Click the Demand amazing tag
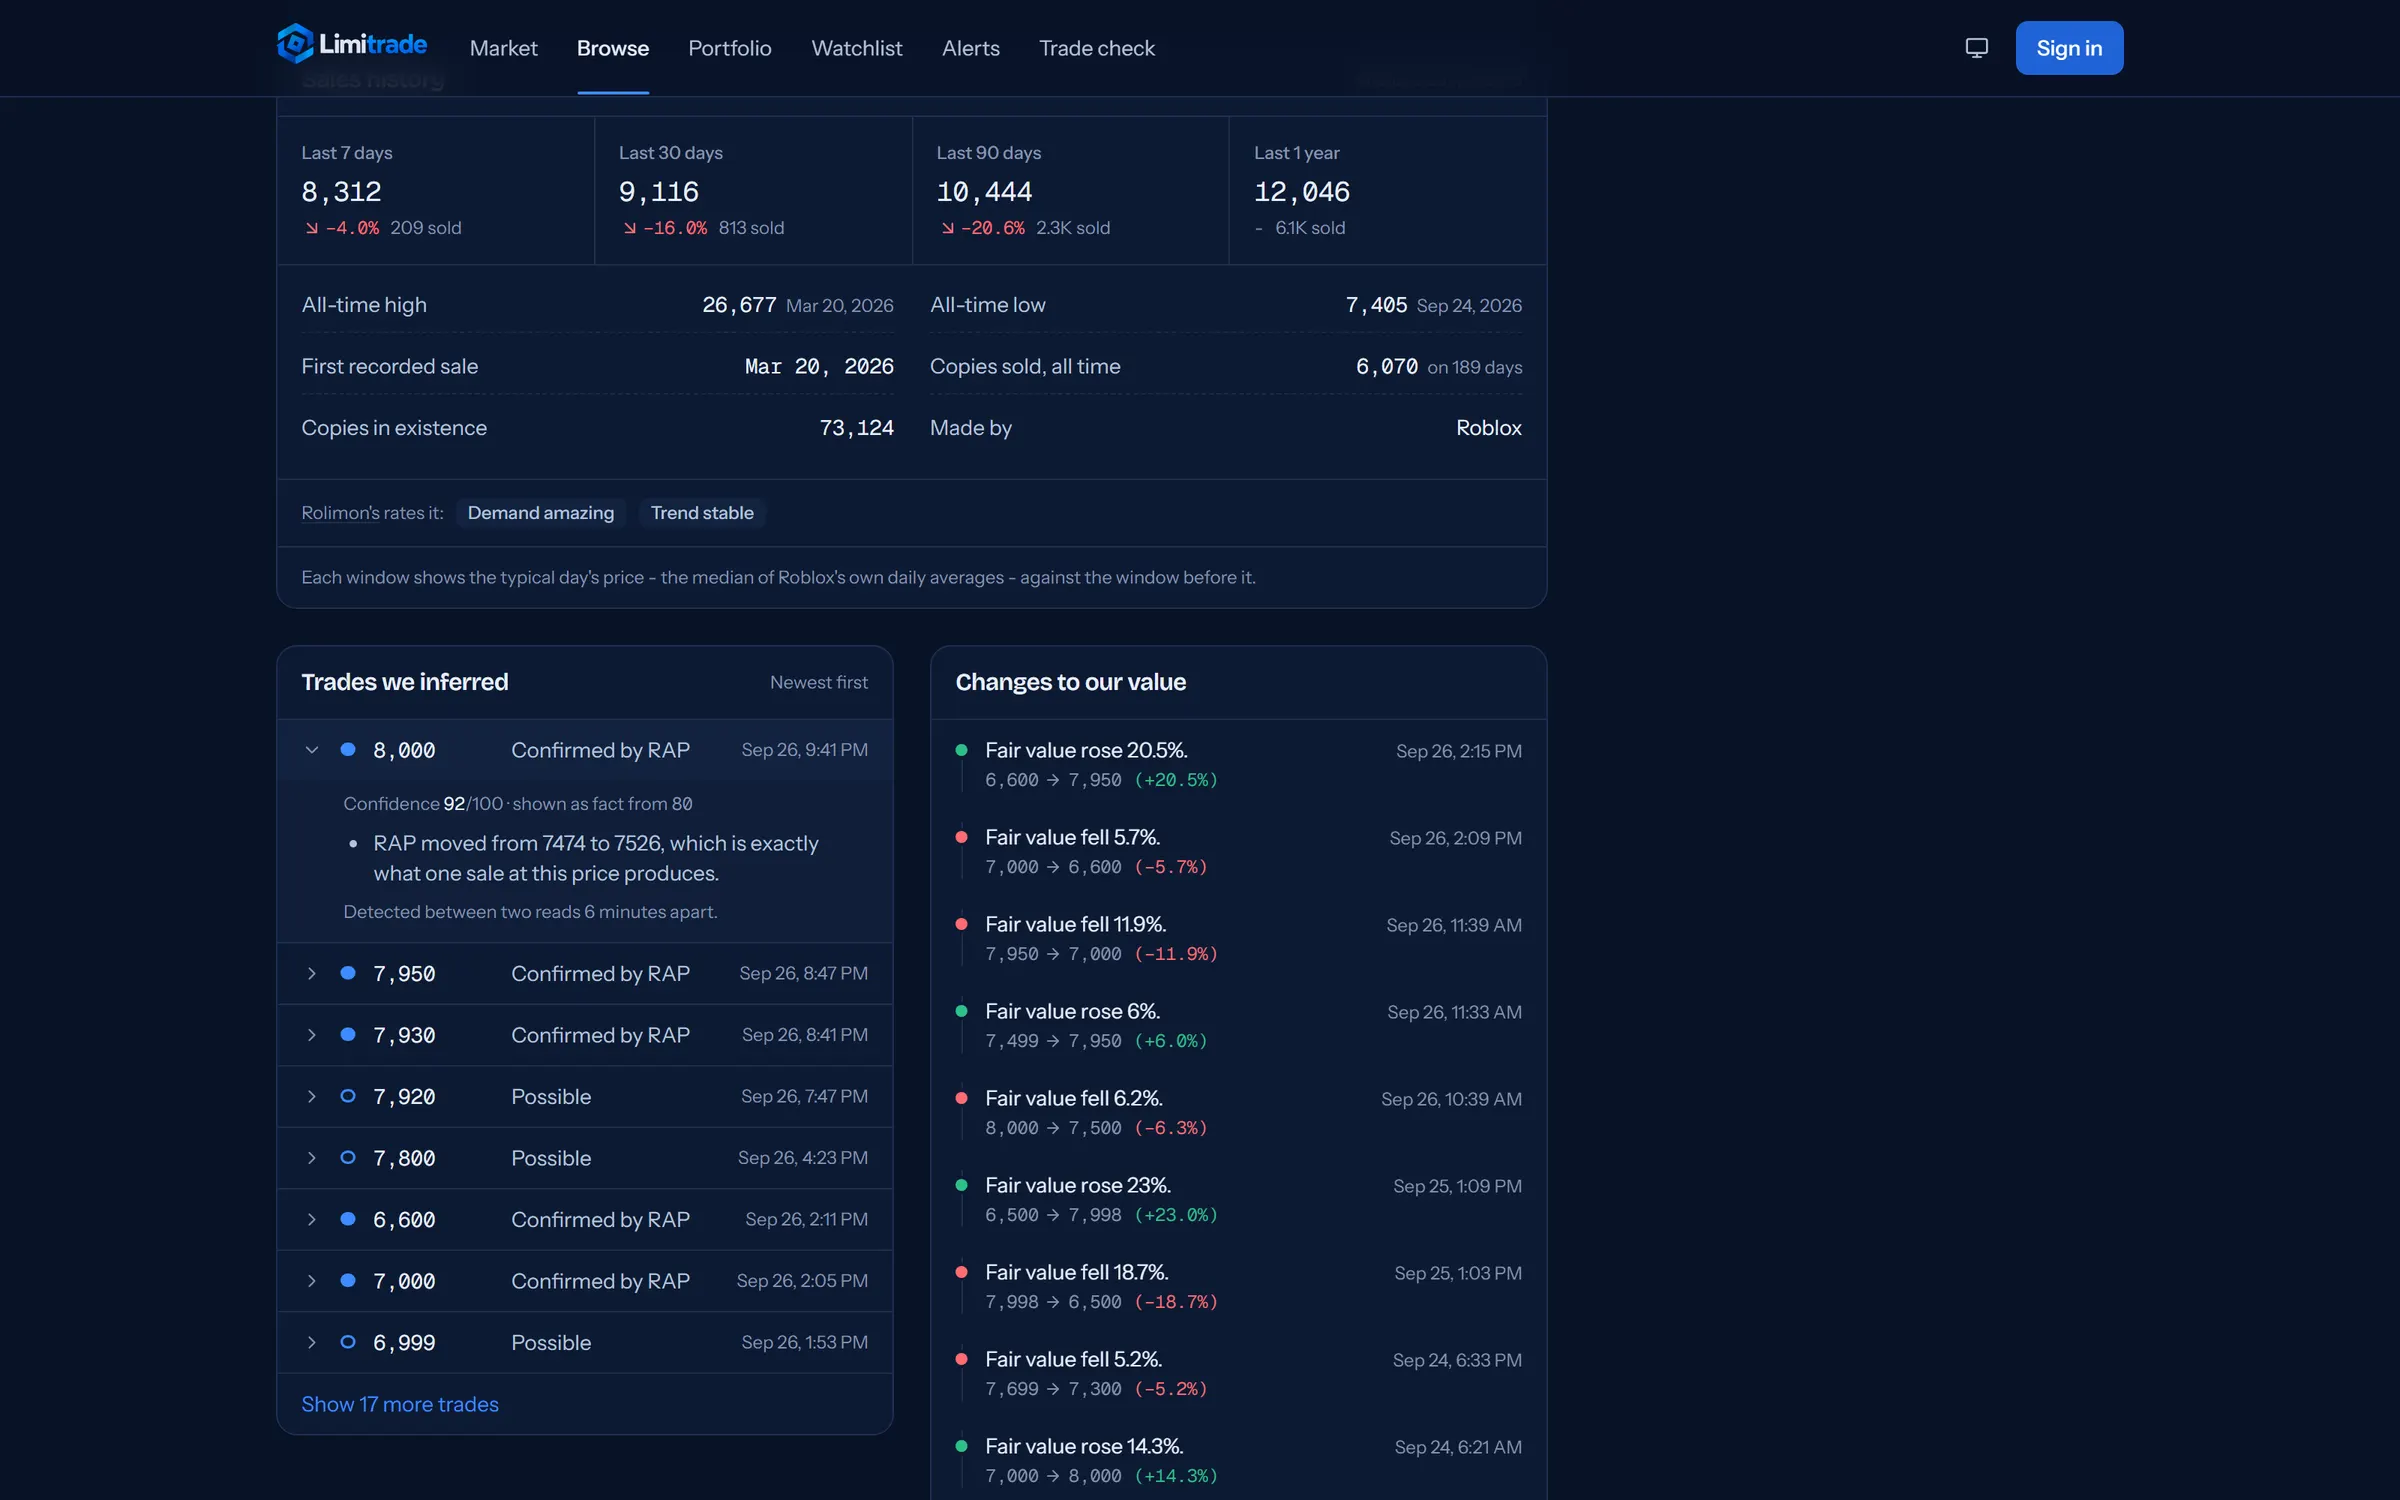Screen dimensions: 2400x1500 click(541, 513)
